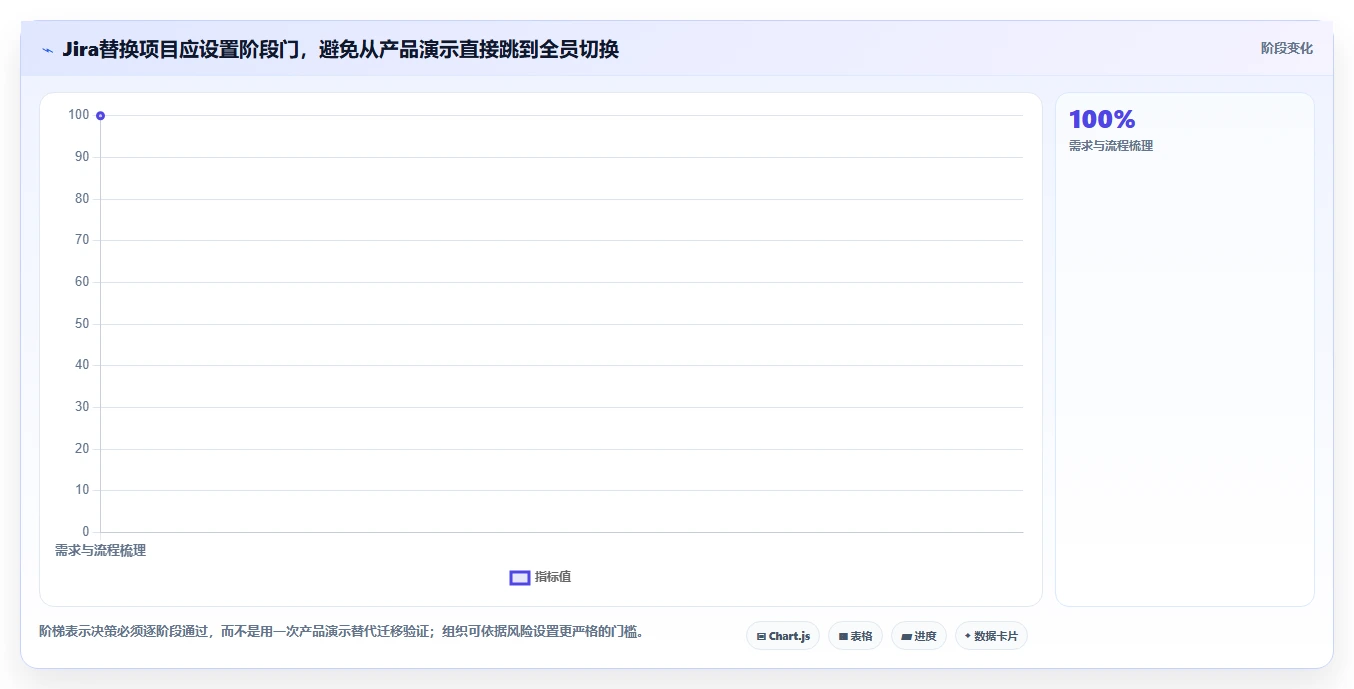Click the y-axis label 50
The height and width of the screenshot is (689, 1354).
(82, 324)
